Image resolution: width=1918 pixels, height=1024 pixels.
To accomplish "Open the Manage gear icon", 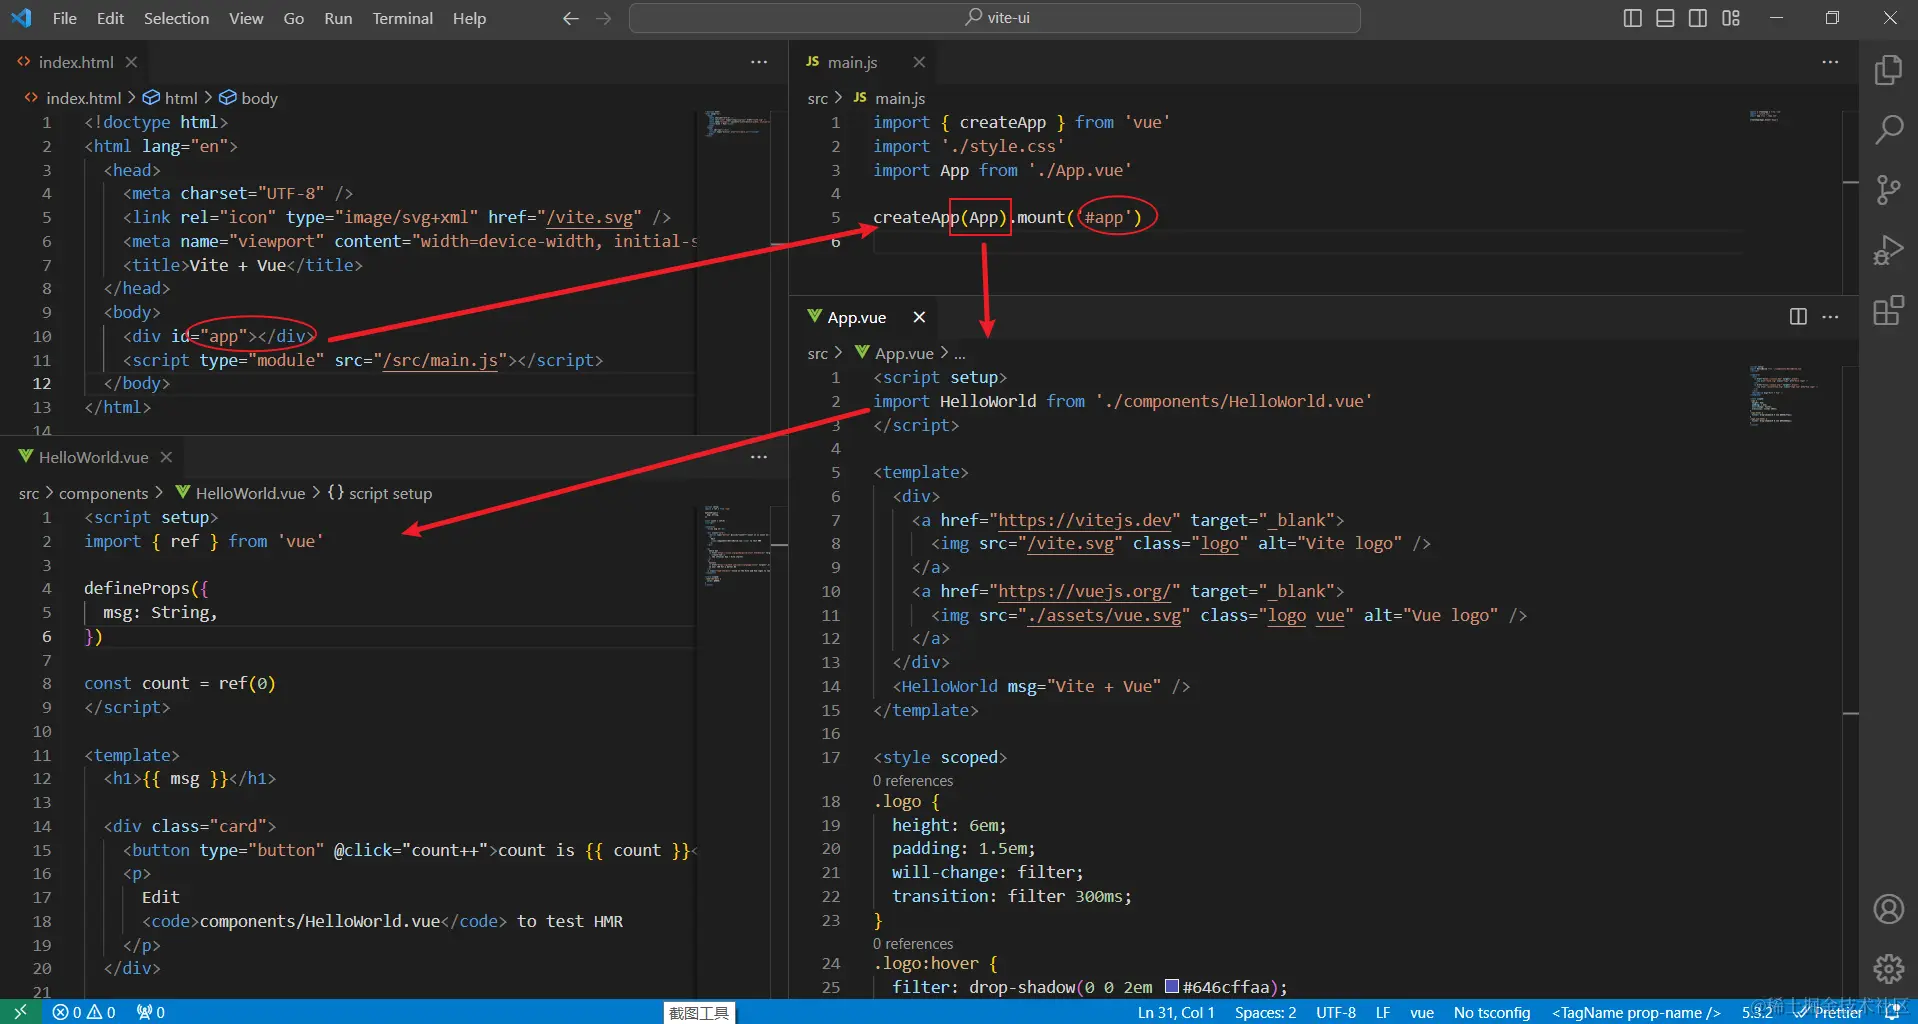I will tap(1888, 968).
